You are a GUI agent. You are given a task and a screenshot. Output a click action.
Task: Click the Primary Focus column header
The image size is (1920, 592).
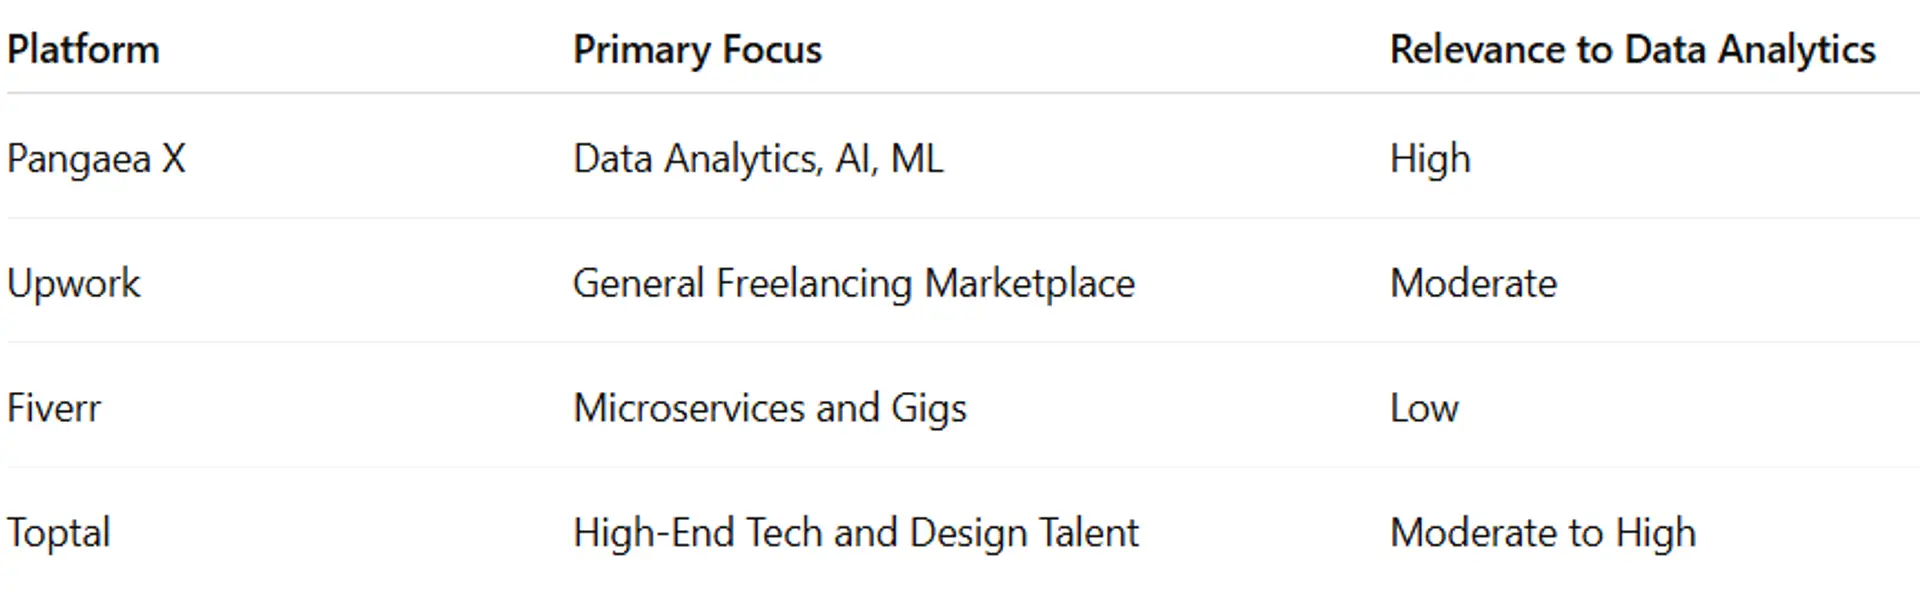pyautogui.click(x=697, y=50)
